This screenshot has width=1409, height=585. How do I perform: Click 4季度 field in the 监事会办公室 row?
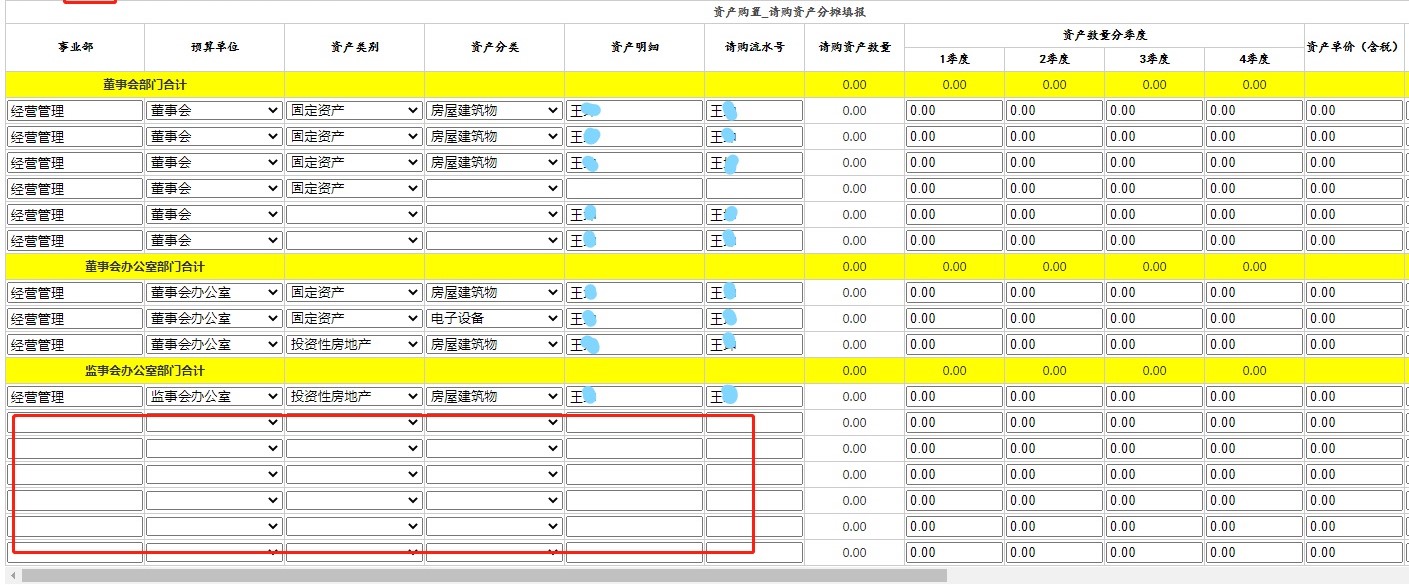1254,396
